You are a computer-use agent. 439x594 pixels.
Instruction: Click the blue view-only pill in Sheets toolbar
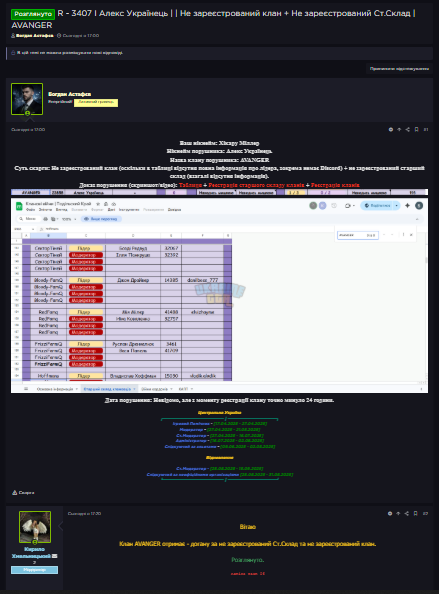pos(101,219)
